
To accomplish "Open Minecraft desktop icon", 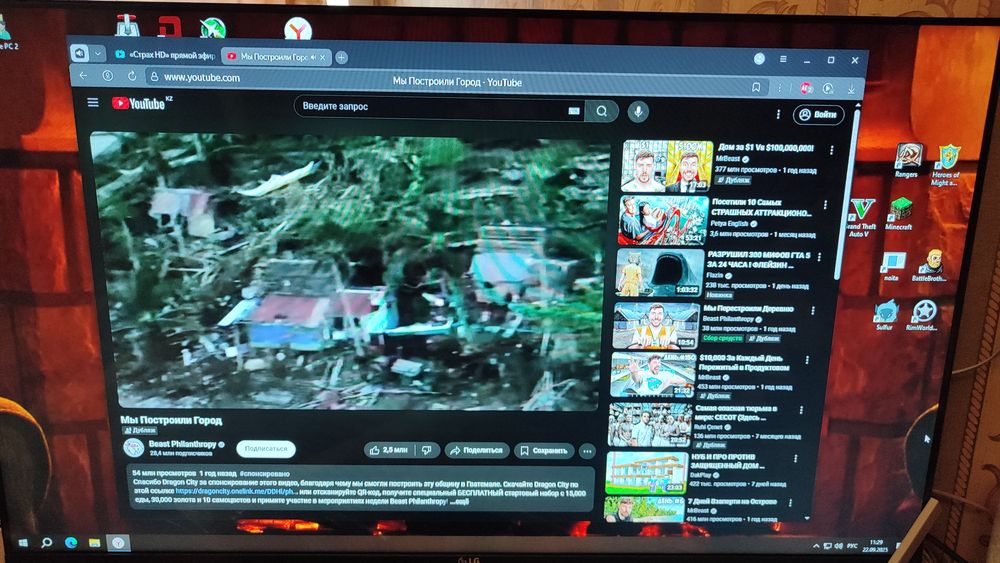I will pyautogui.click(x=899, y=214).
